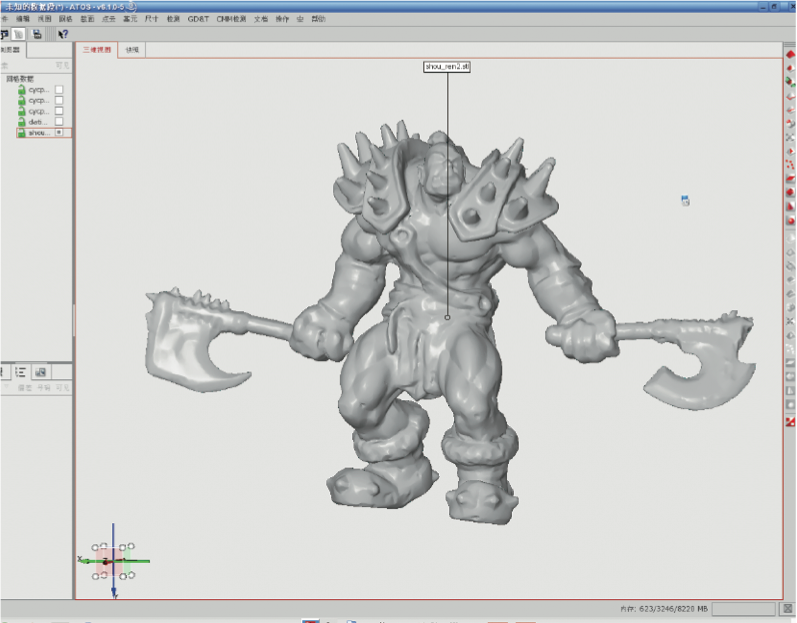Open the 编辑 menu
797x623 pixels.
(x=23, y=19)
